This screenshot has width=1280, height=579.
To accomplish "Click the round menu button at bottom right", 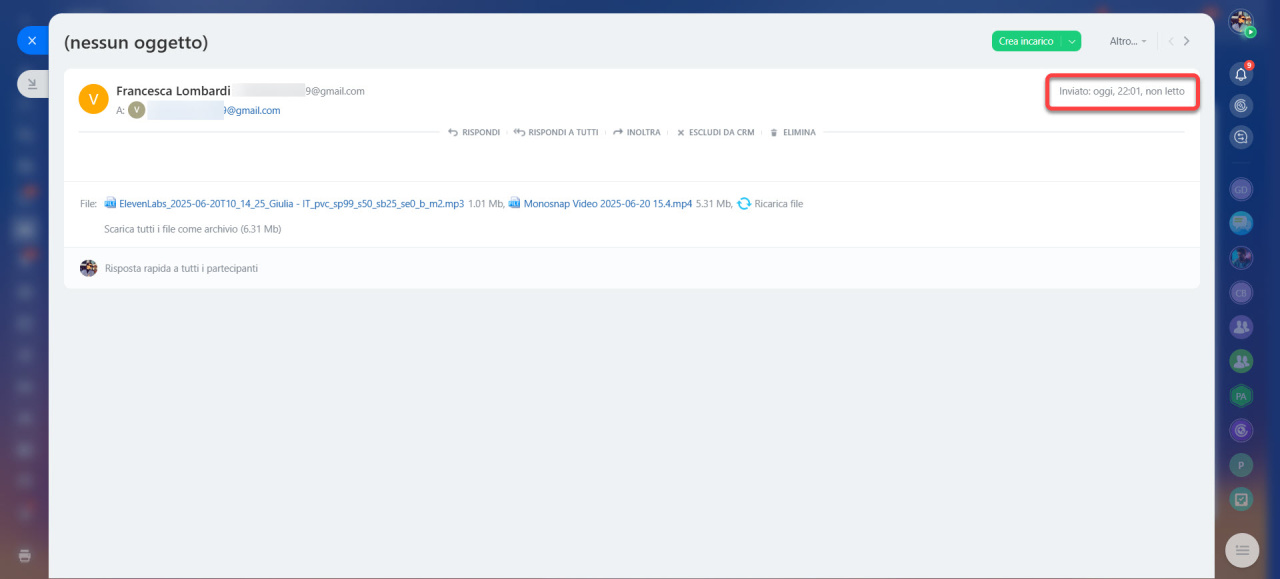I will pos(1241,550).
